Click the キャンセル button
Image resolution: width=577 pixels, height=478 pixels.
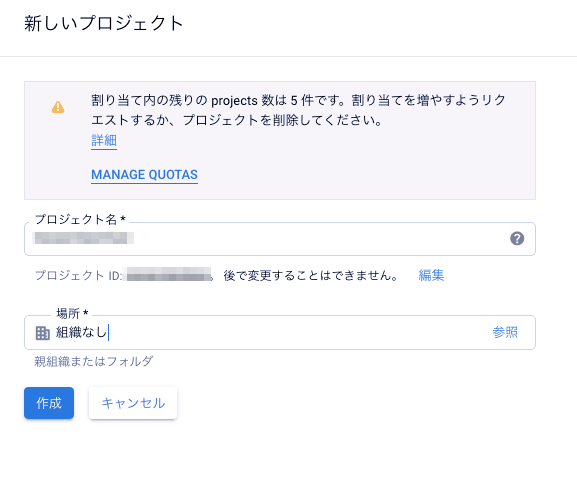tap(133, 403)
